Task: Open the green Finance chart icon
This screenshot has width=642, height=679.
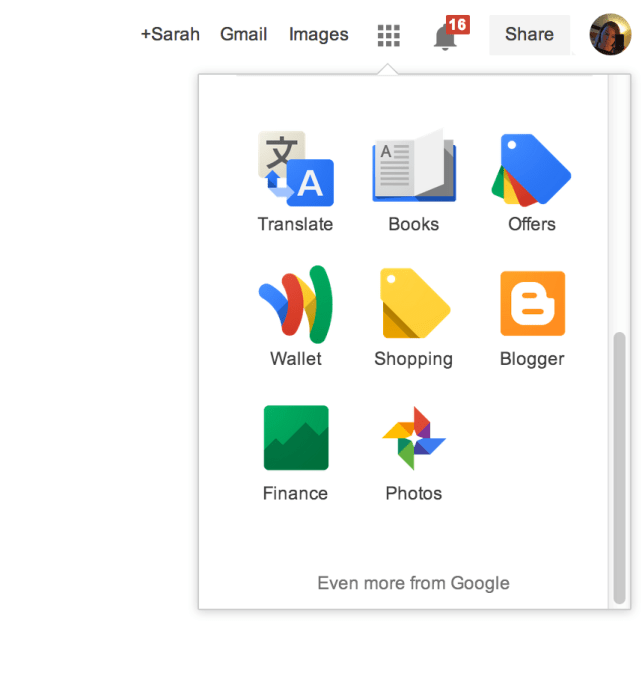Action: [296, 437]
